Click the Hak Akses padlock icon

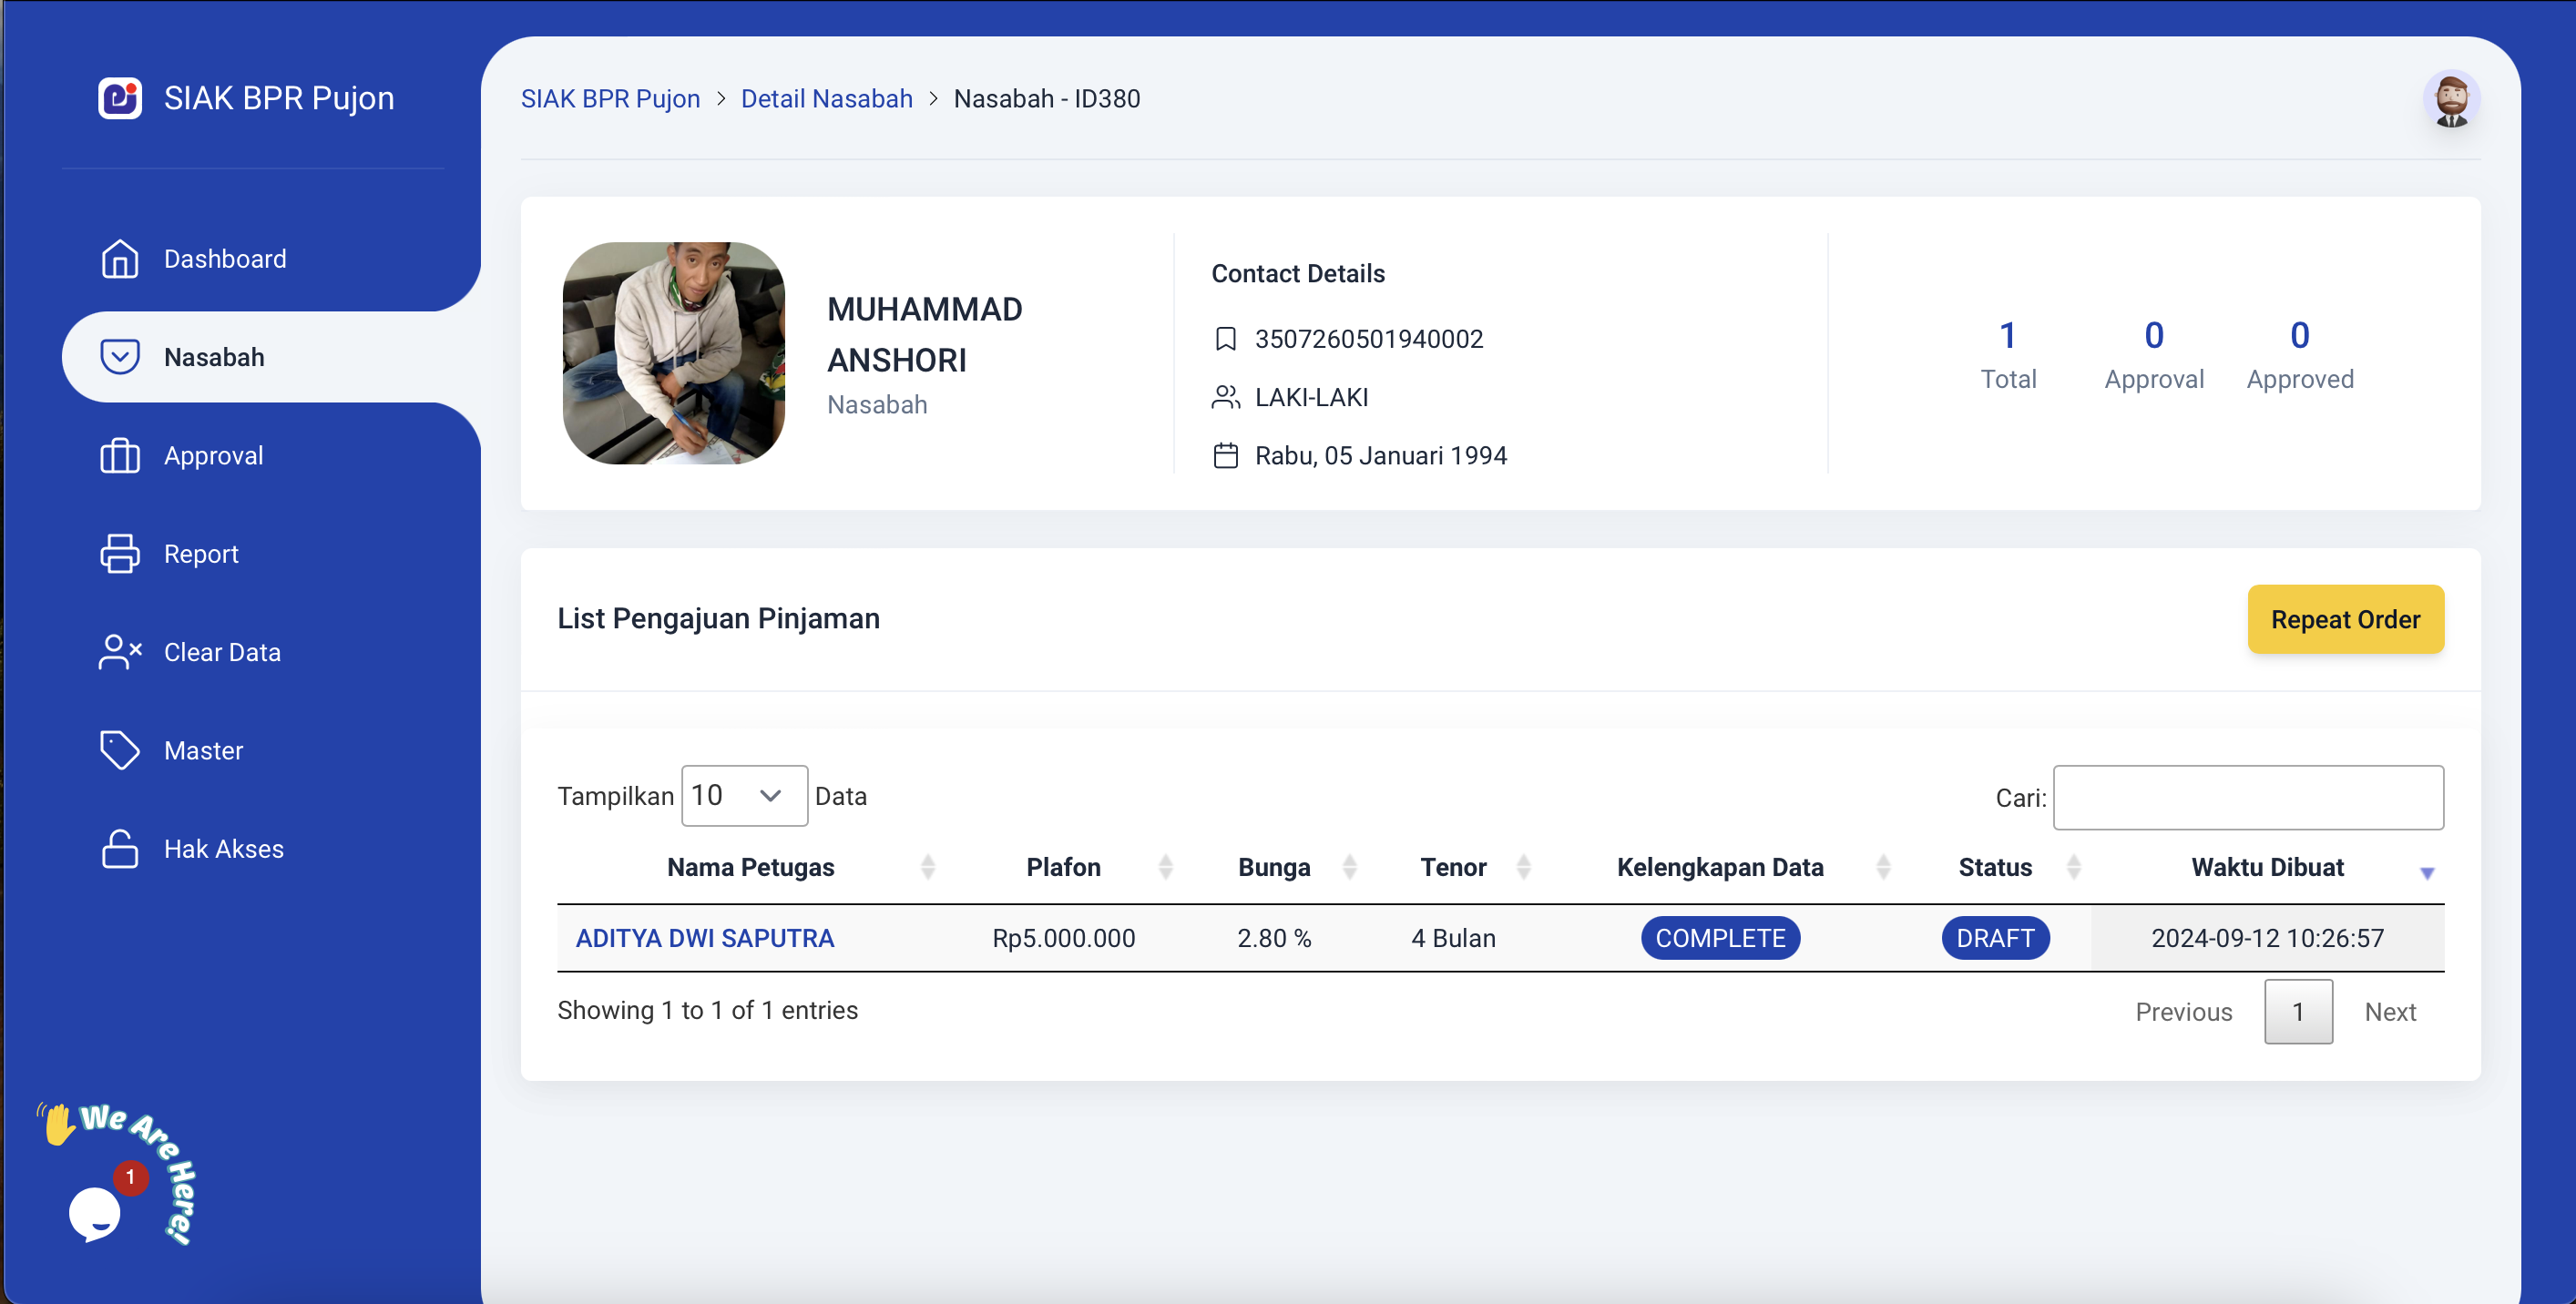(x=120, y=849)
